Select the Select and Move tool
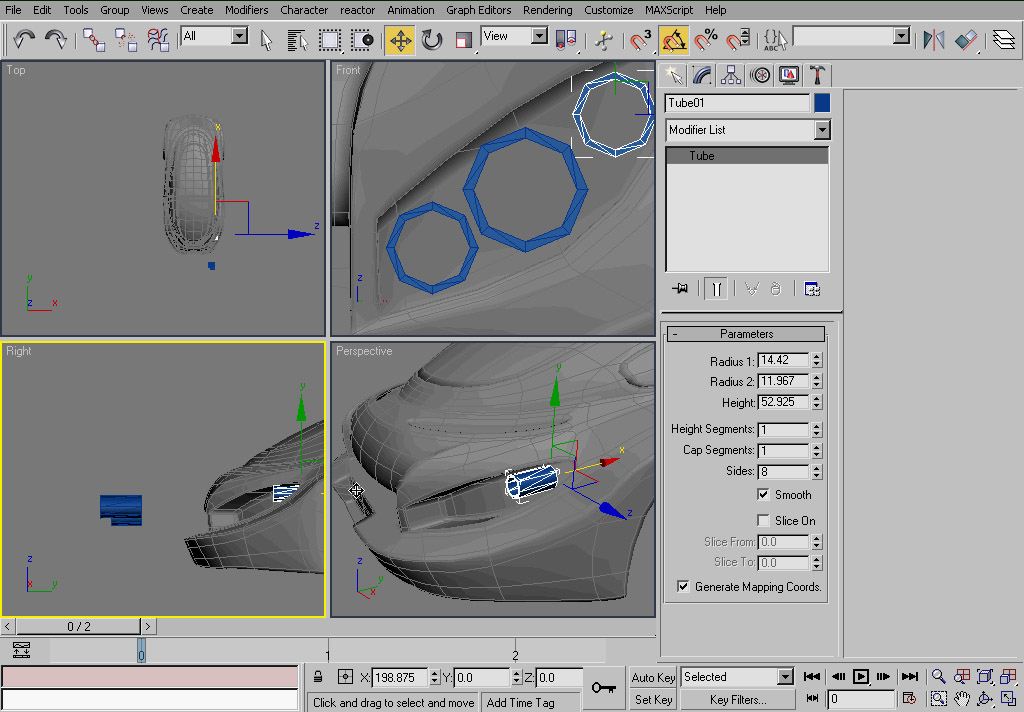Screen dimensions: 1024x712 tap(400, 40)
